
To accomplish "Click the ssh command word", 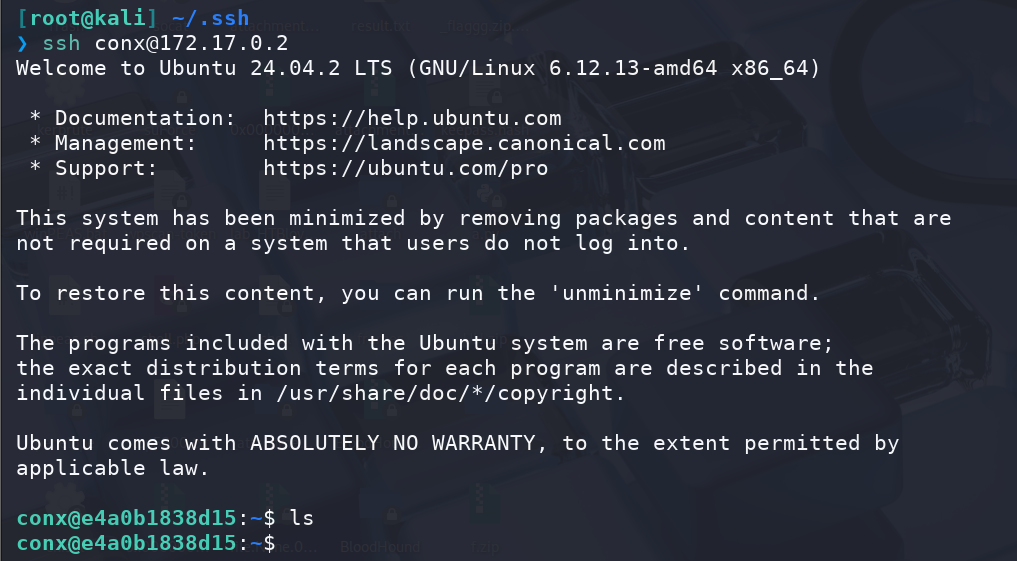I will 62,43.
